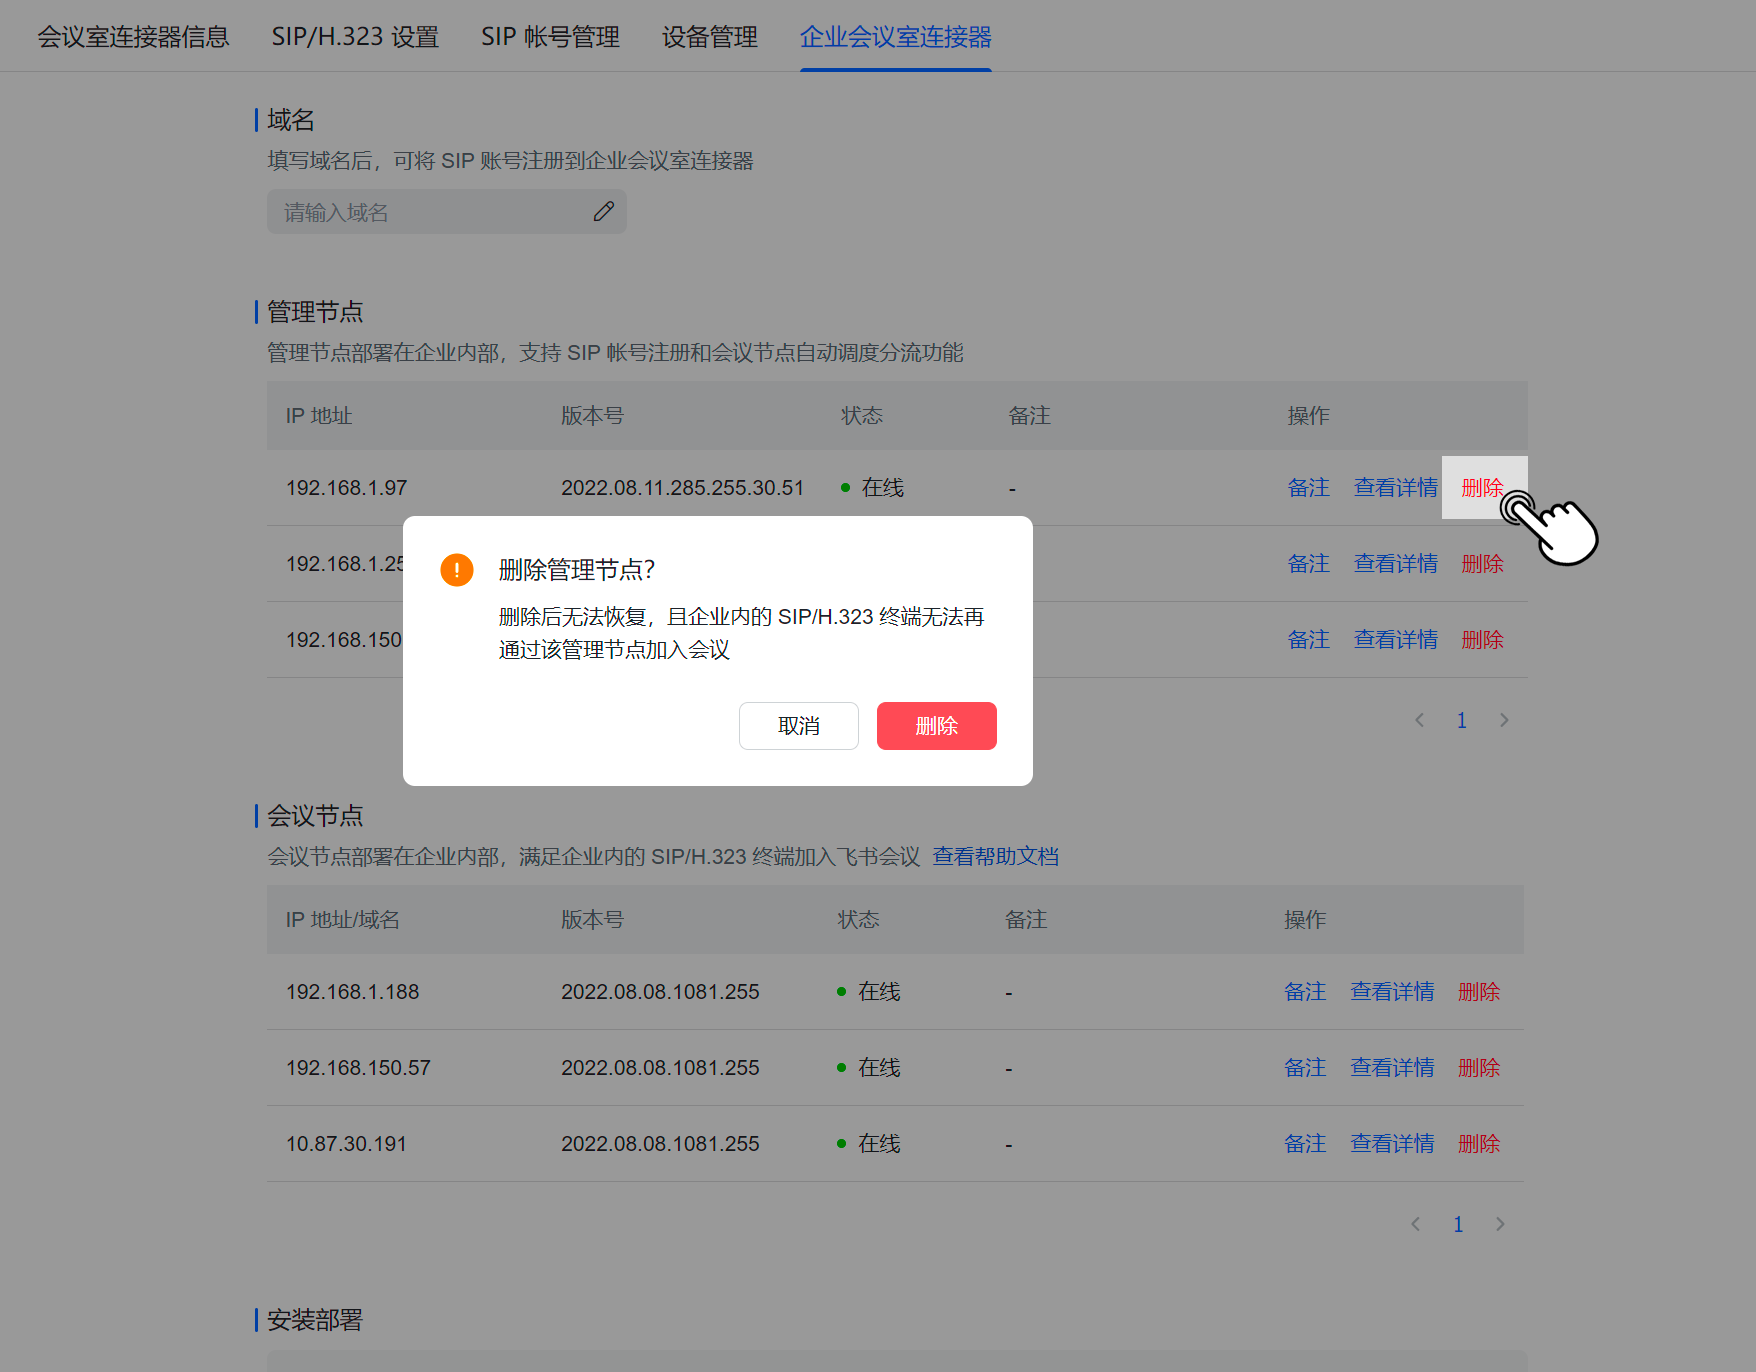Cancel the delete management node dialog
This screenshot has height=1372, width=1756.
(x=799, y=726)
